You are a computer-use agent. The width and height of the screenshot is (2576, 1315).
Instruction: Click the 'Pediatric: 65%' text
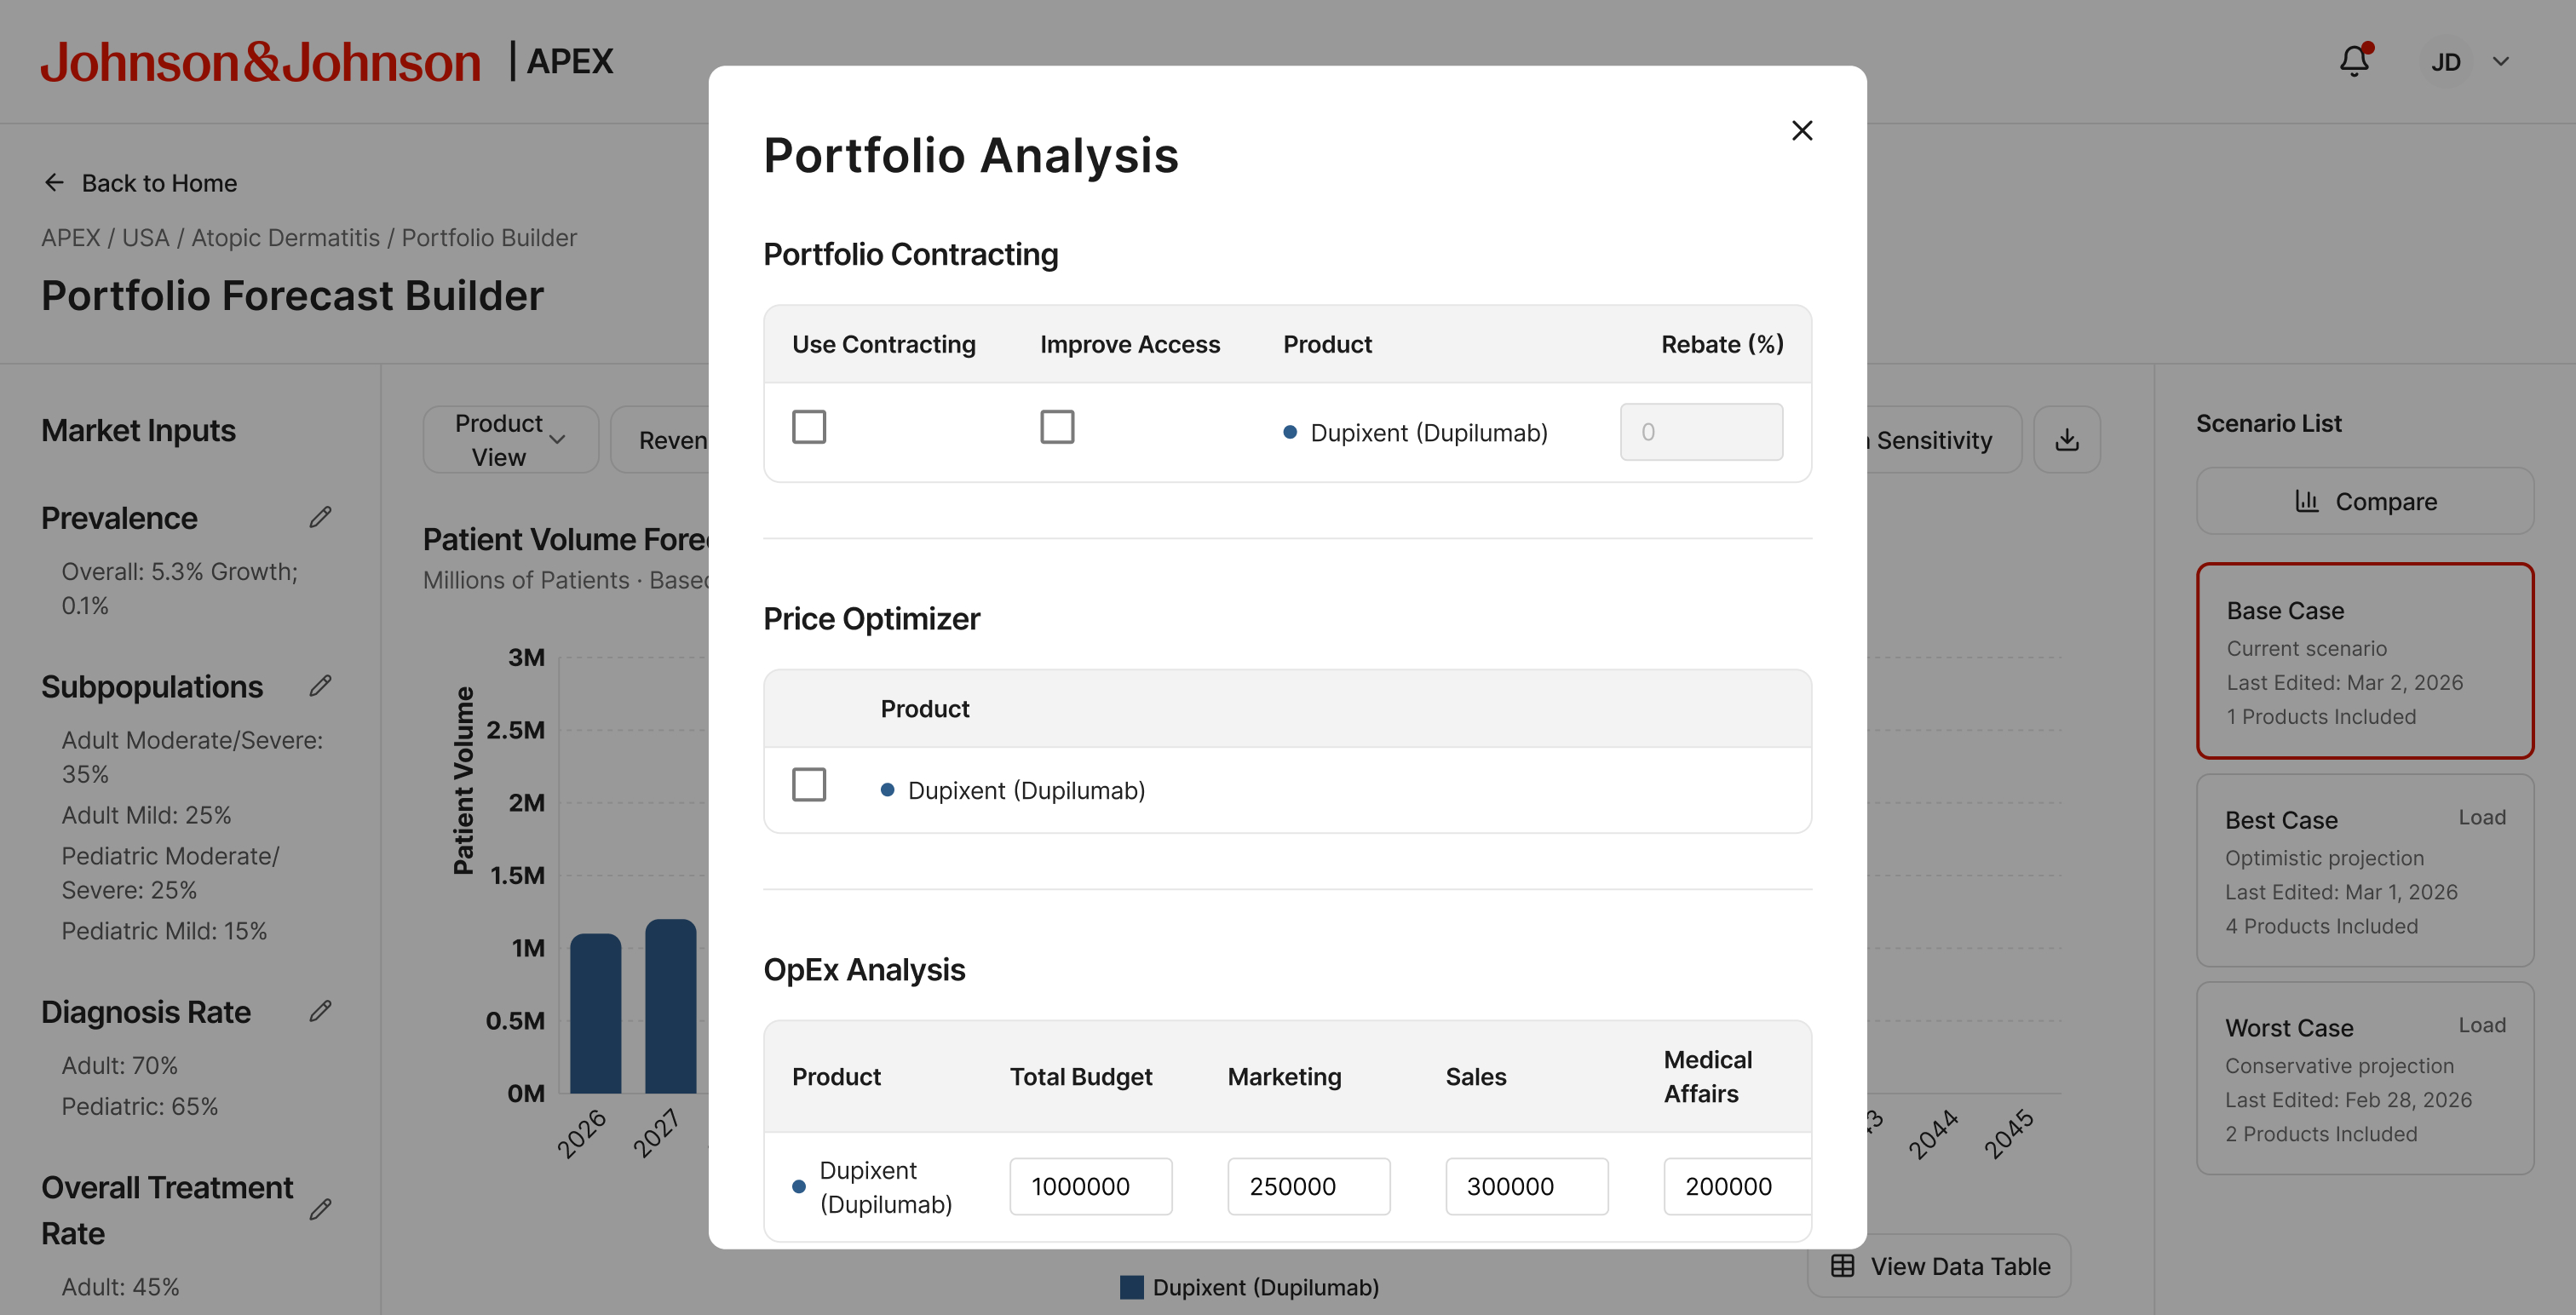click(x=139, y=1107)
